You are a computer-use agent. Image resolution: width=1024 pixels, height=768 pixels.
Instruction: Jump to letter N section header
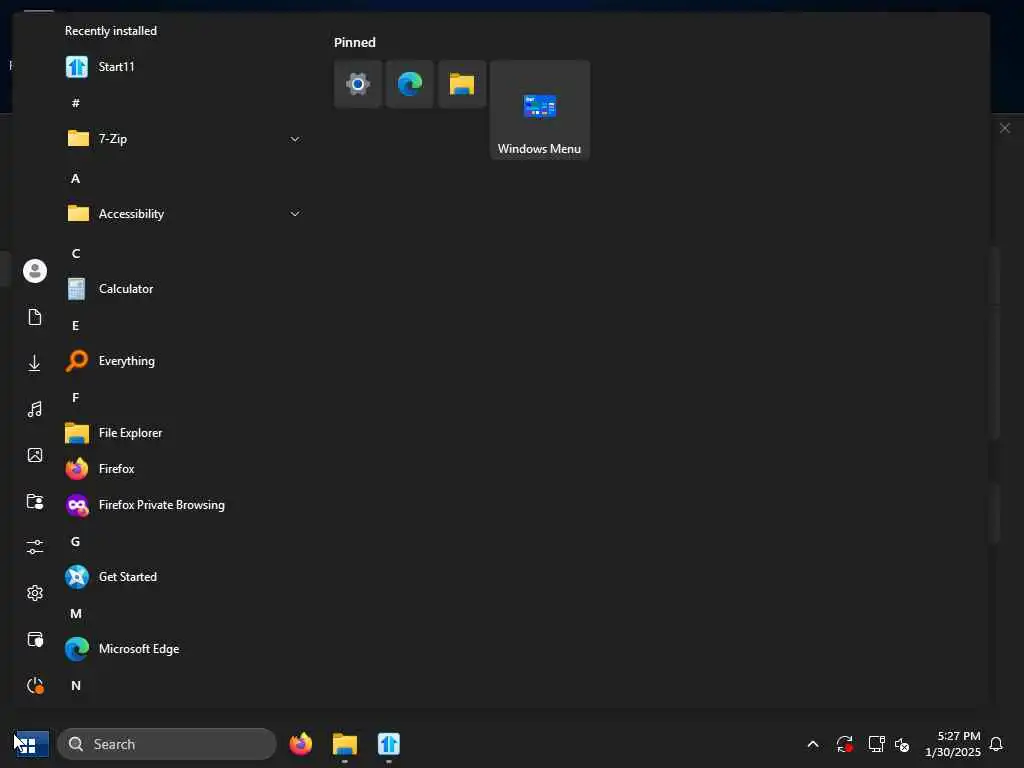click(x=76, y=685)
